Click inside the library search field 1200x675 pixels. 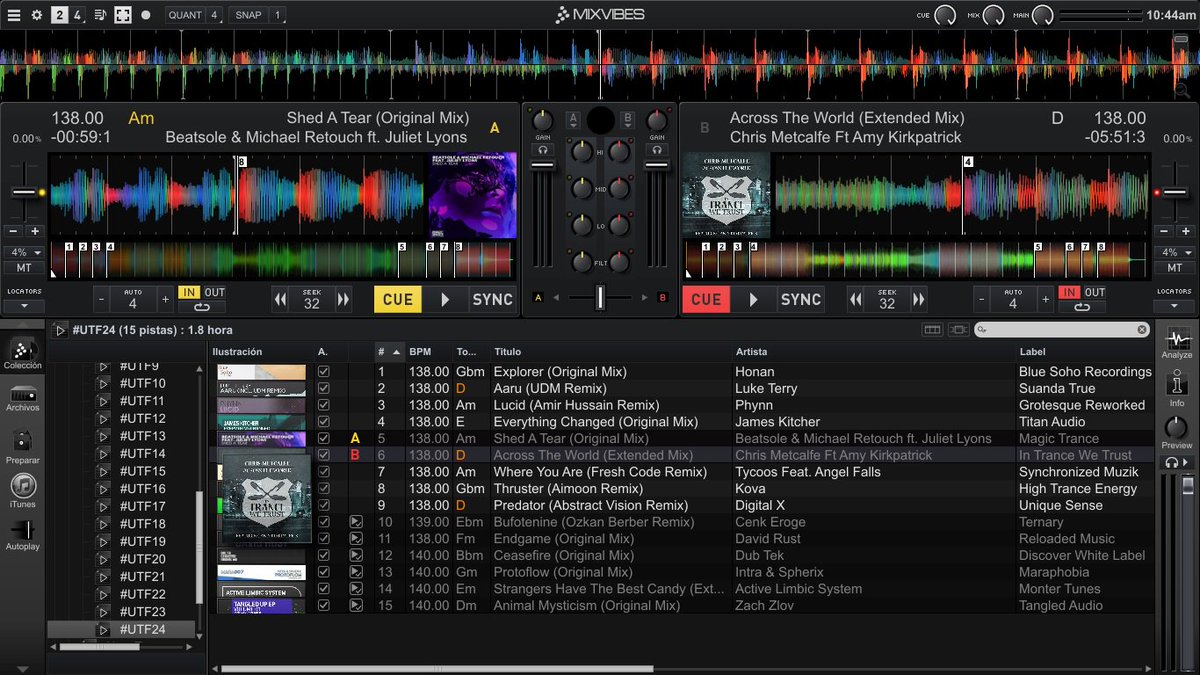click(1060, 329)
